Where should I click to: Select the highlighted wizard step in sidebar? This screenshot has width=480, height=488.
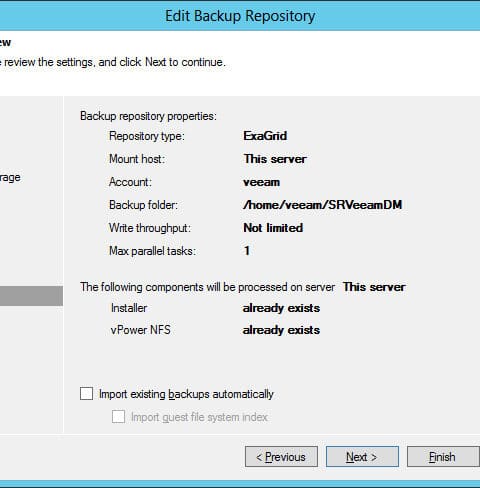pyautogui.click(x=31, y=296)
